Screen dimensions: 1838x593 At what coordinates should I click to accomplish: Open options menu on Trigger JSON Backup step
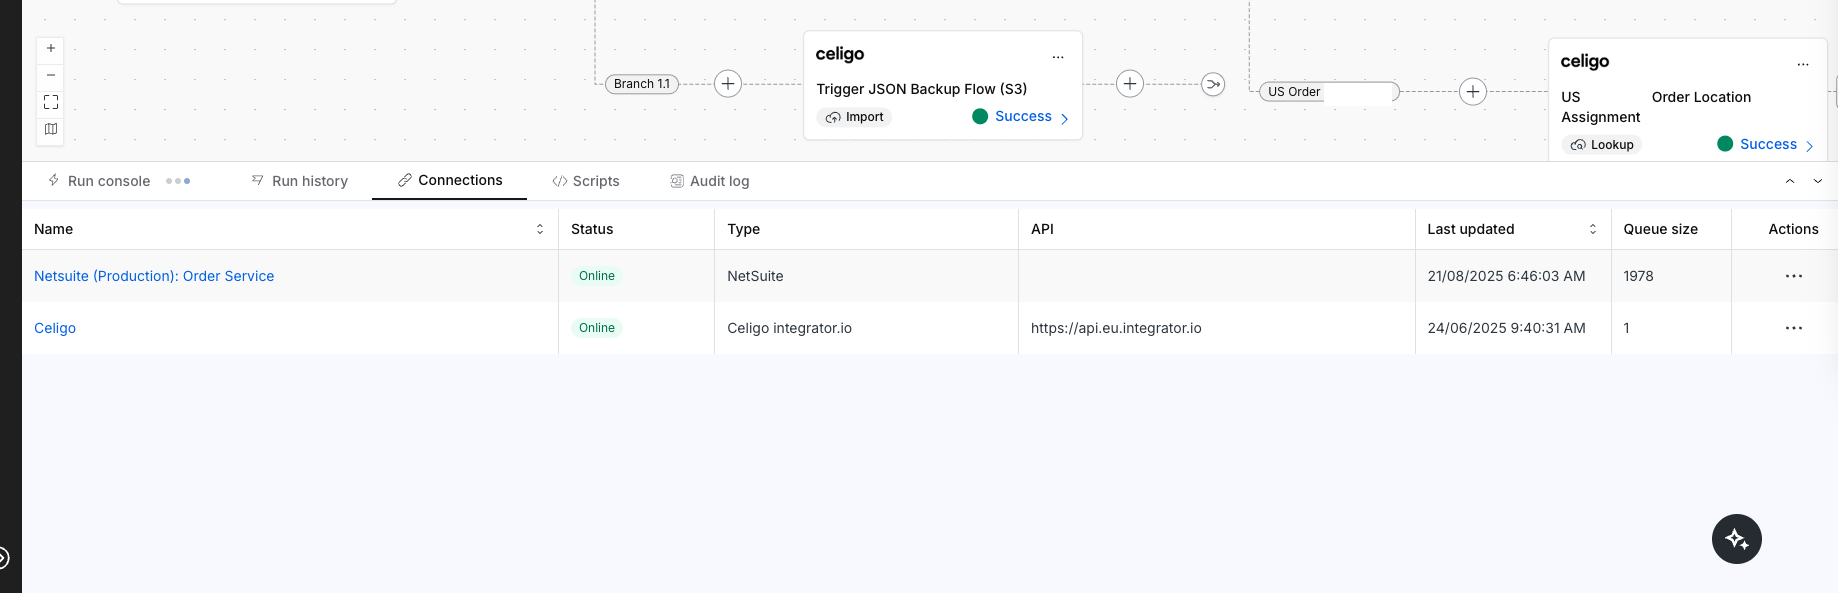[1058, 56]
